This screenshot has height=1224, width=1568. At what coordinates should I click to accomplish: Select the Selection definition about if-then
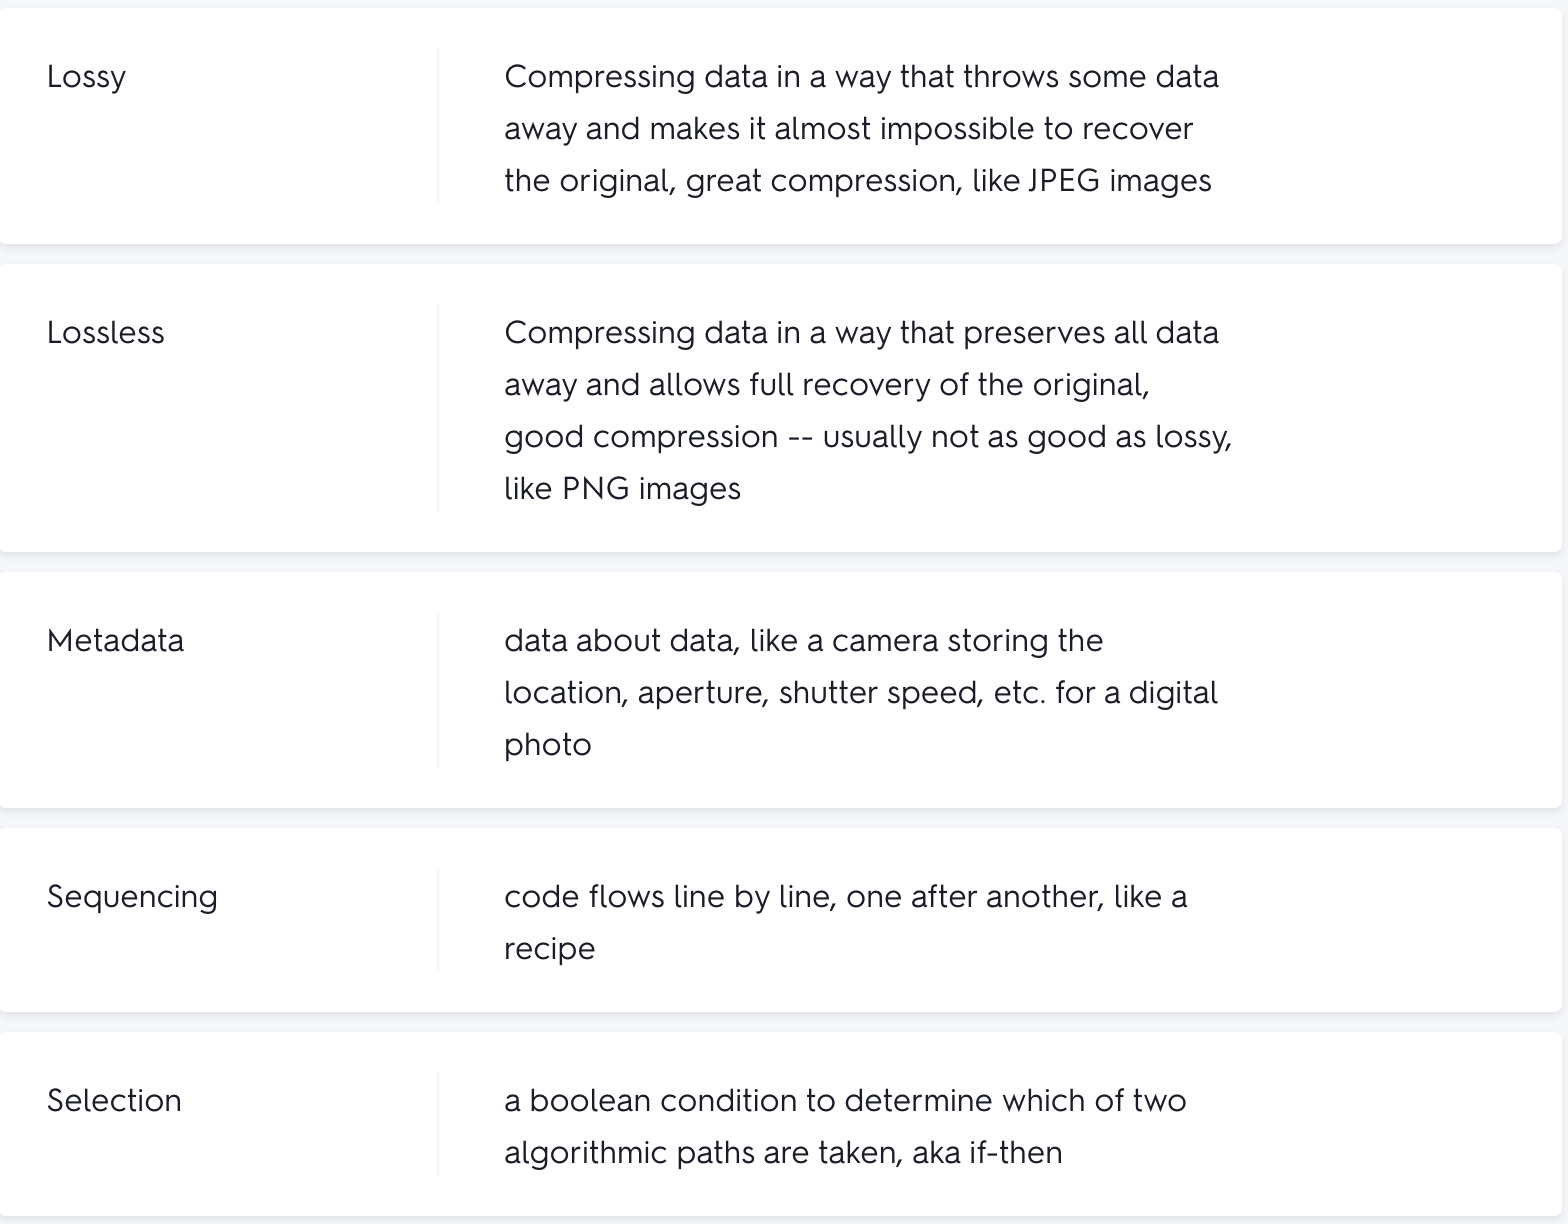click(845, 1126)
